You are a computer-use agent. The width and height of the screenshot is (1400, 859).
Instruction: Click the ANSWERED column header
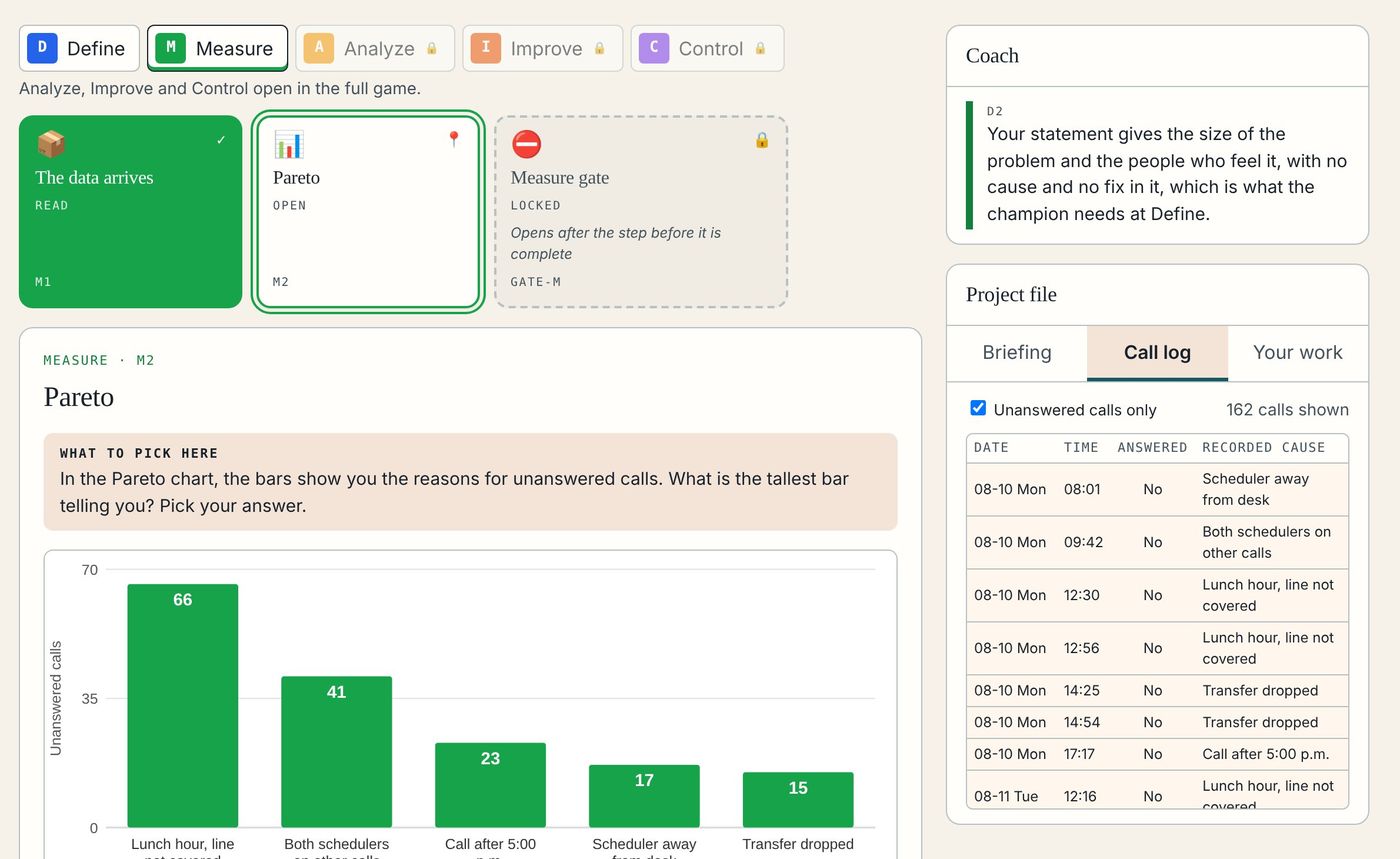[1152, 447]
